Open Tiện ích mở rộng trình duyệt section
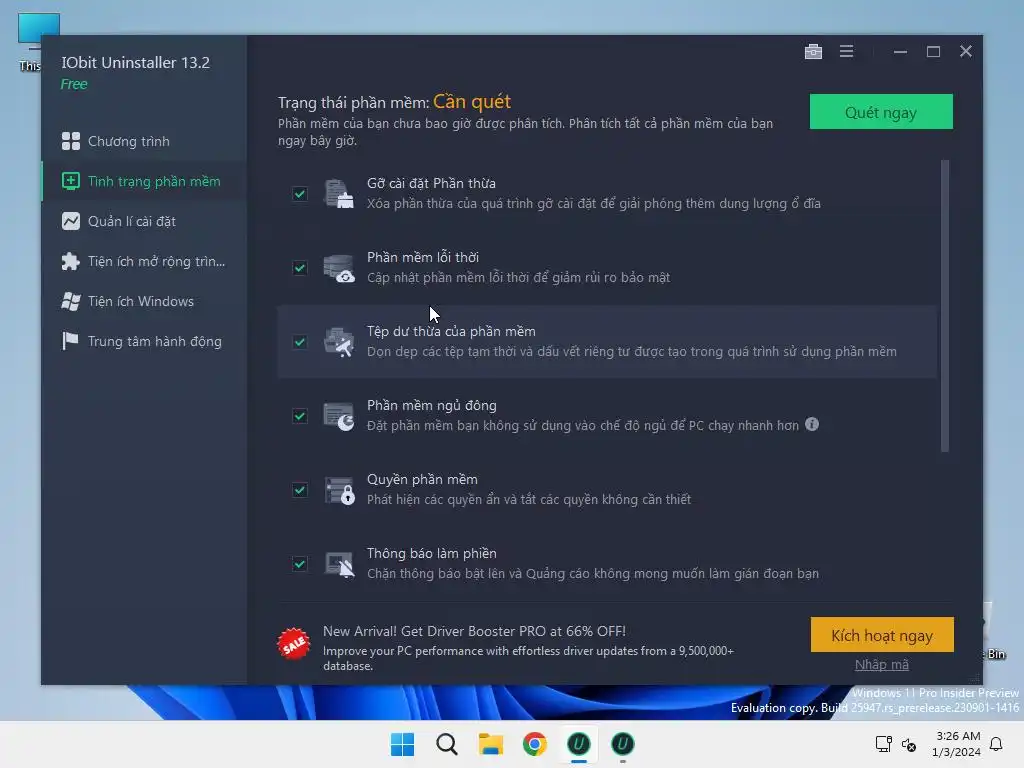The image size is (1024, 768). click(144, 261)
